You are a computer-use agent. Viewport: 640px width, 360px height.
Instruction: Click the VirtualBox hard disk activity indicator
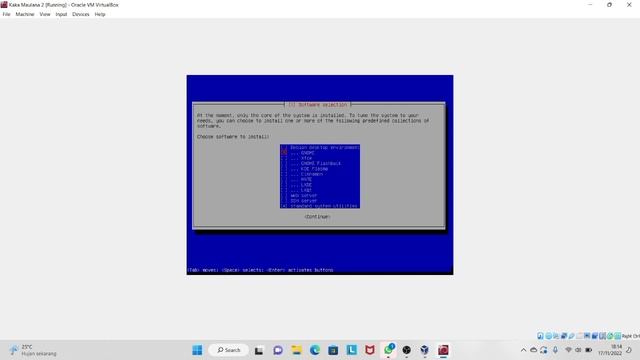(540, 336)
